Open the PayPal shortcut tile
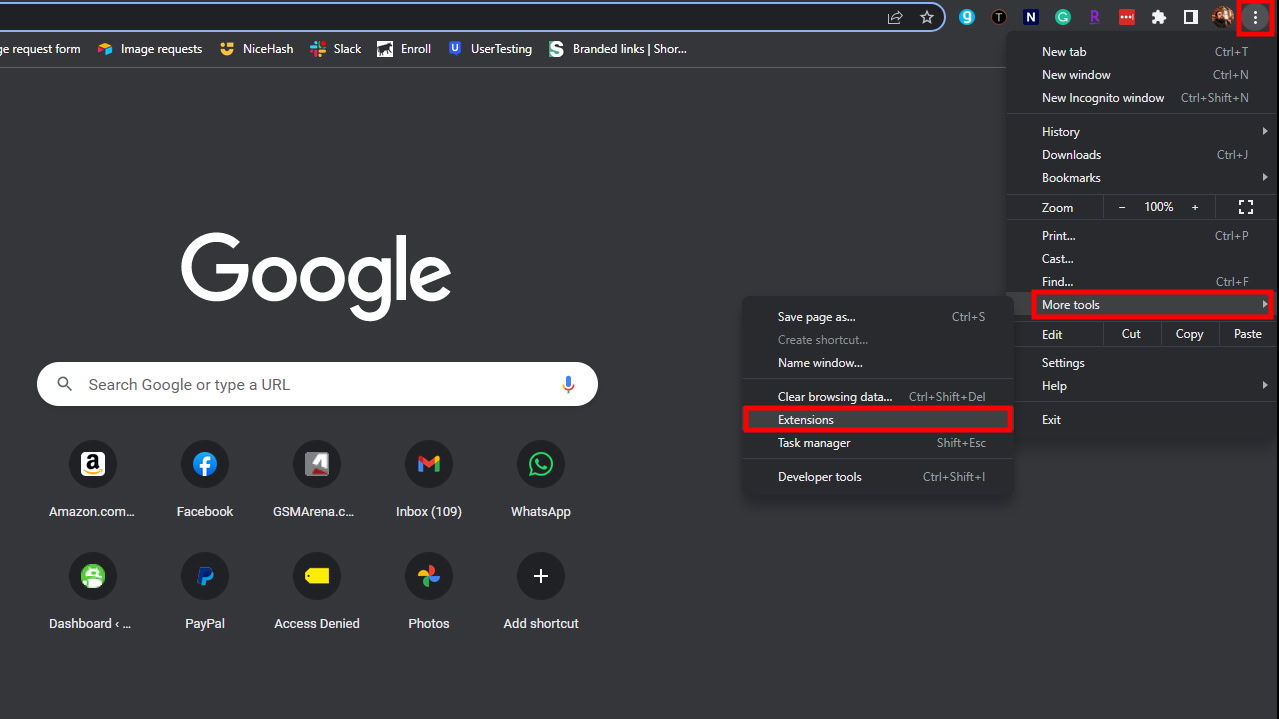The image size is (1279, 719). point(205,592)
